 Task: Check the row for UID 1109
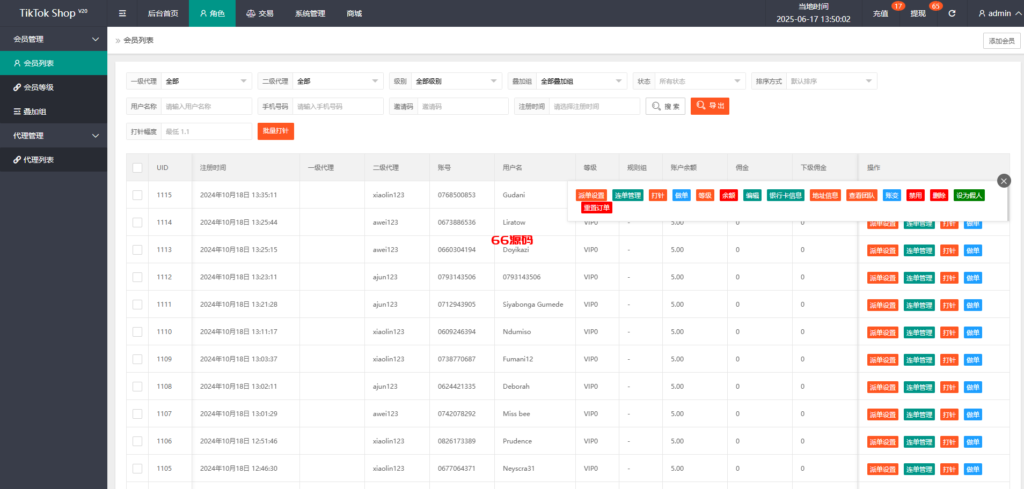[137, 359]
